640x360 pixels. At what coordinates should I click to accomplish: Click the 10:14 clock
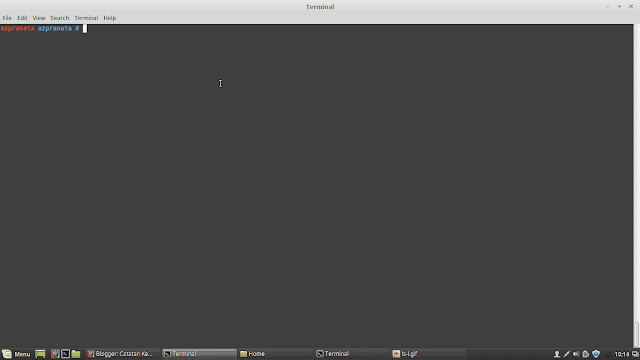[x=622, y=354]
